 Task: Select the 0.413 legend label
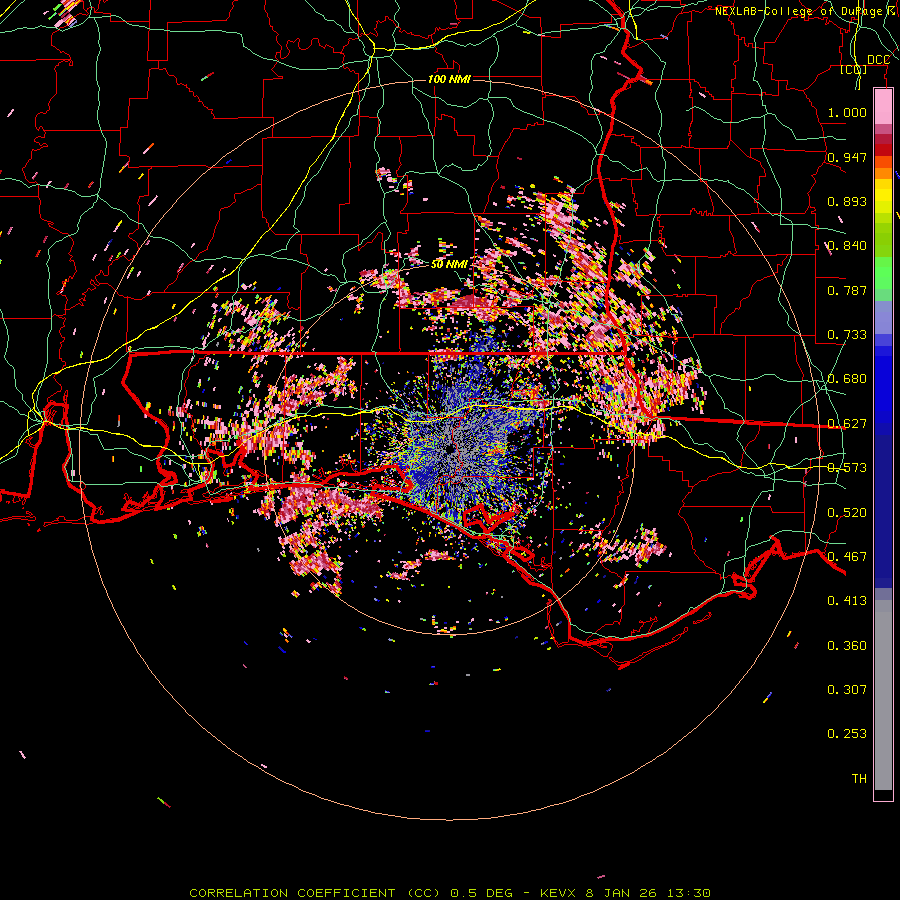[x=847, y=601]
